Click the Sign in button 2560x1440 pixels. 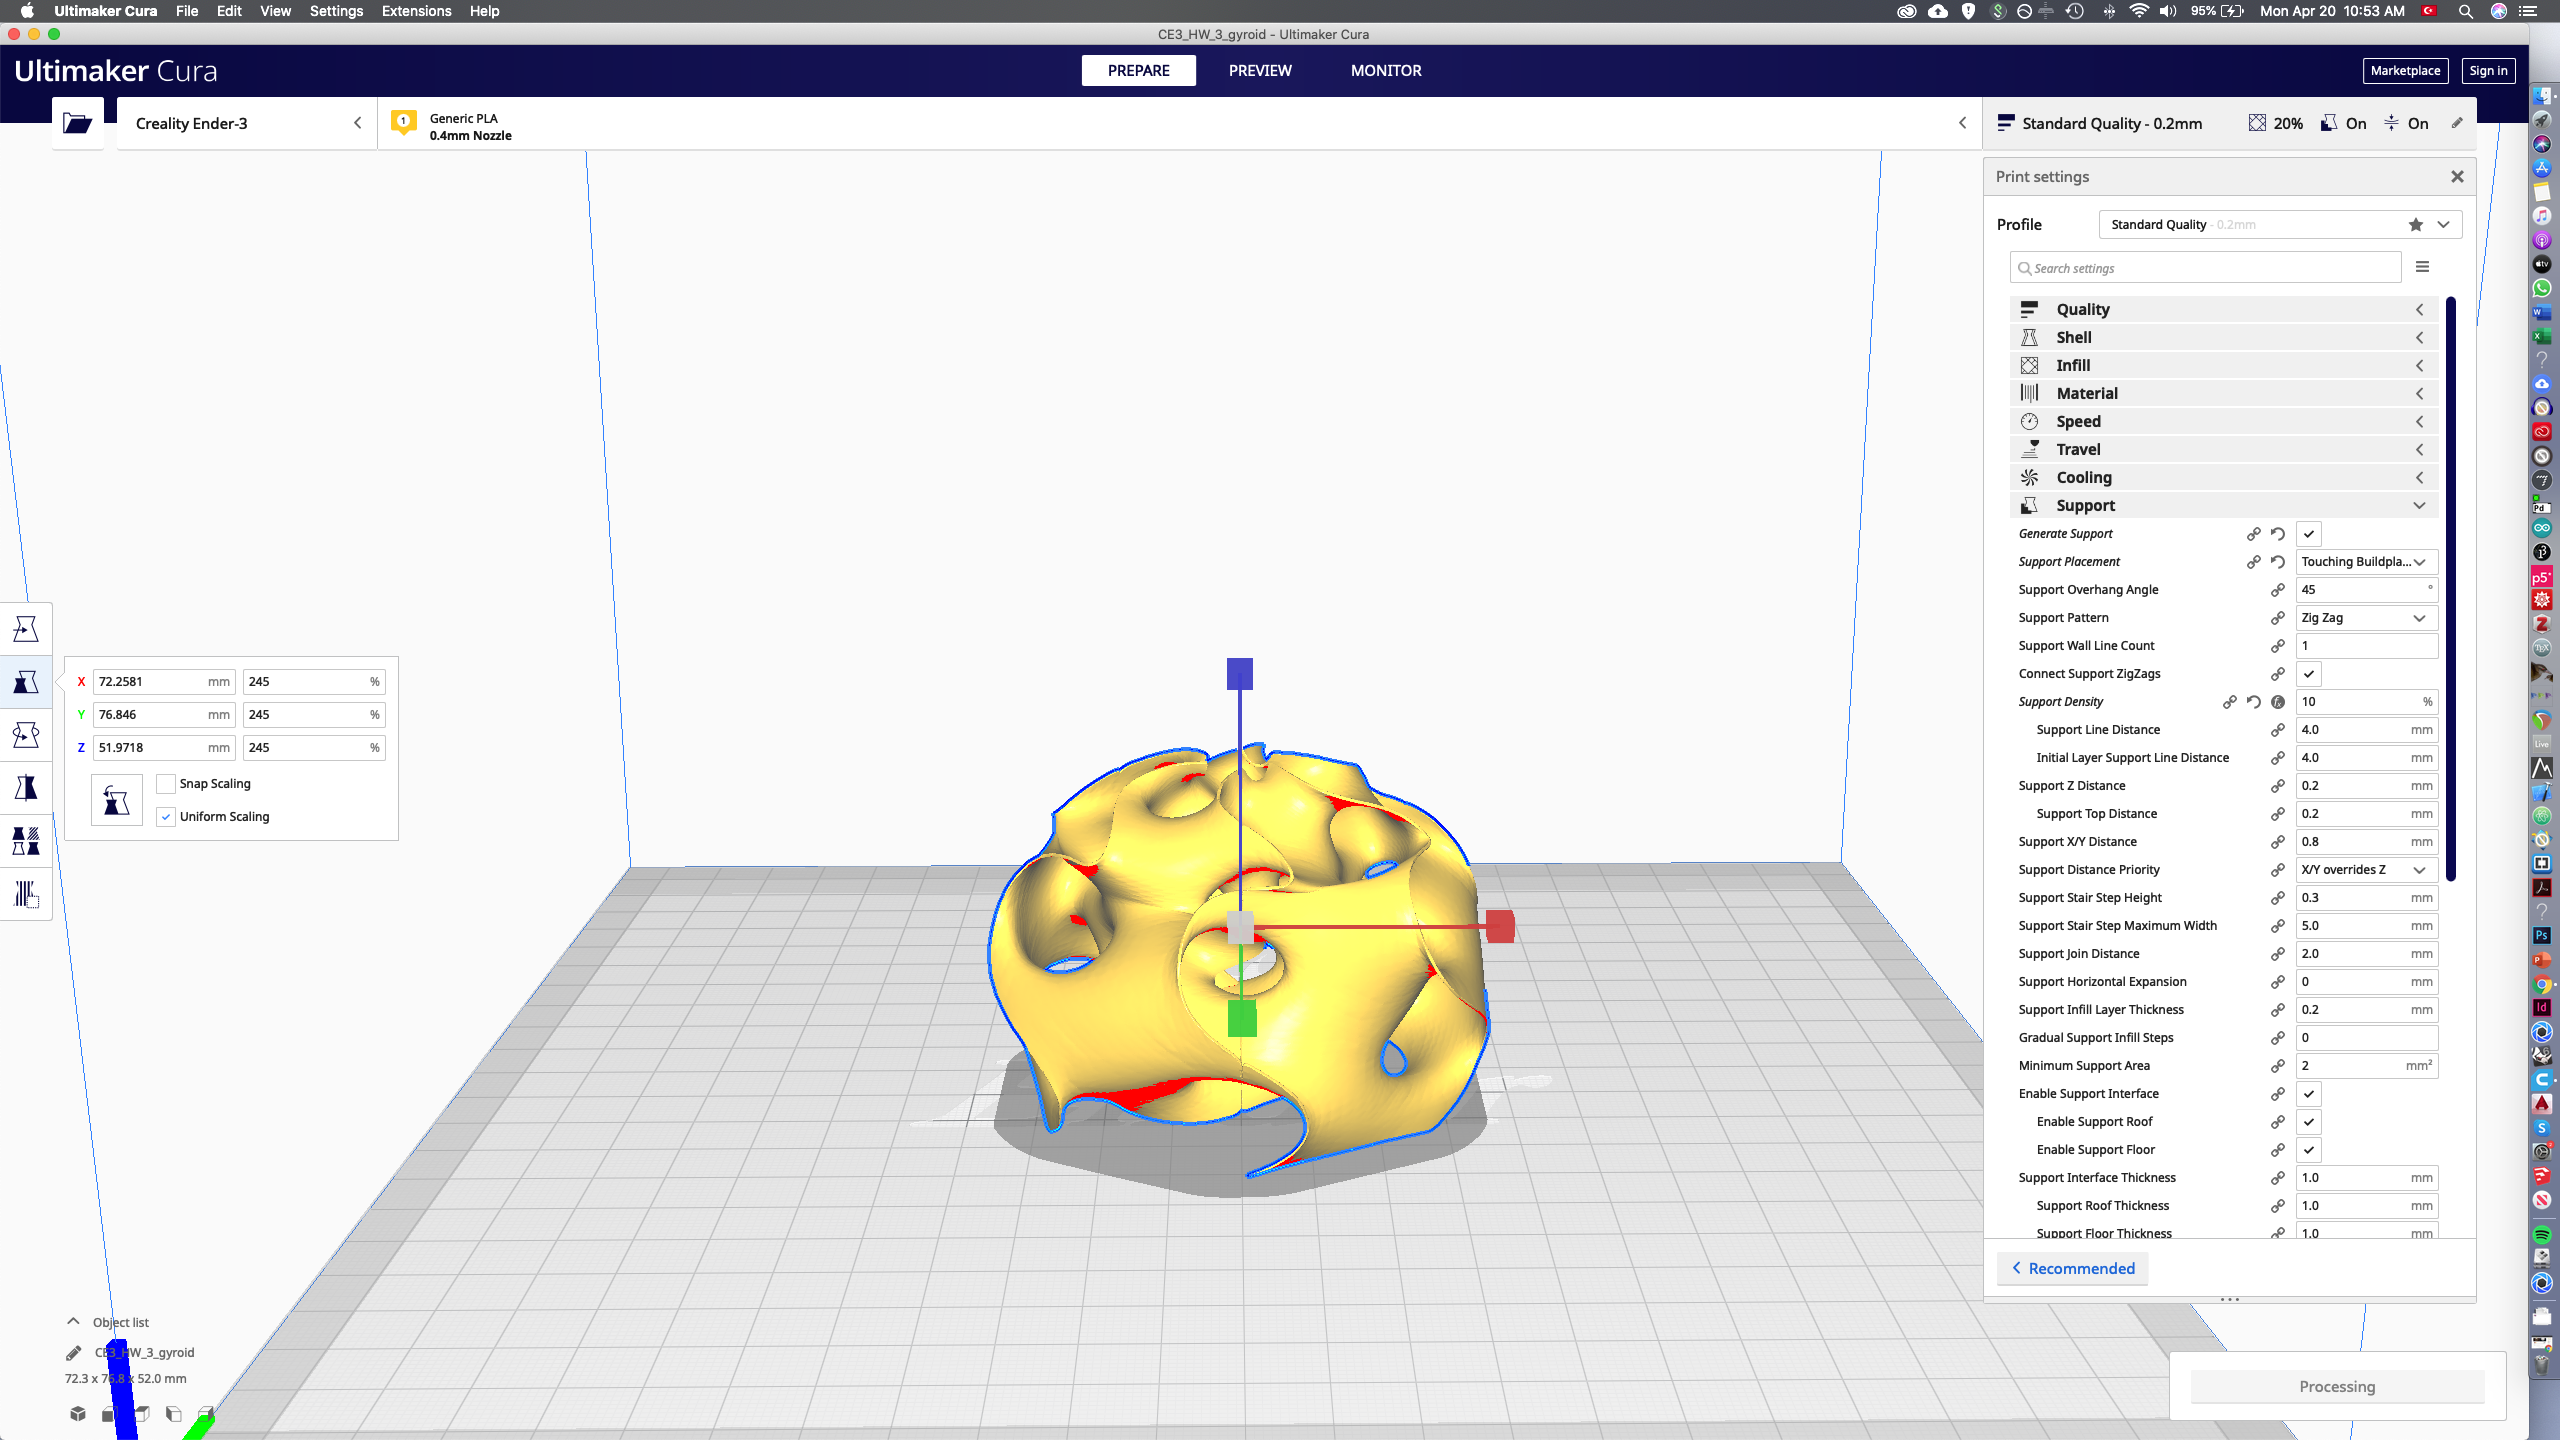click(x=2488, y=71)
